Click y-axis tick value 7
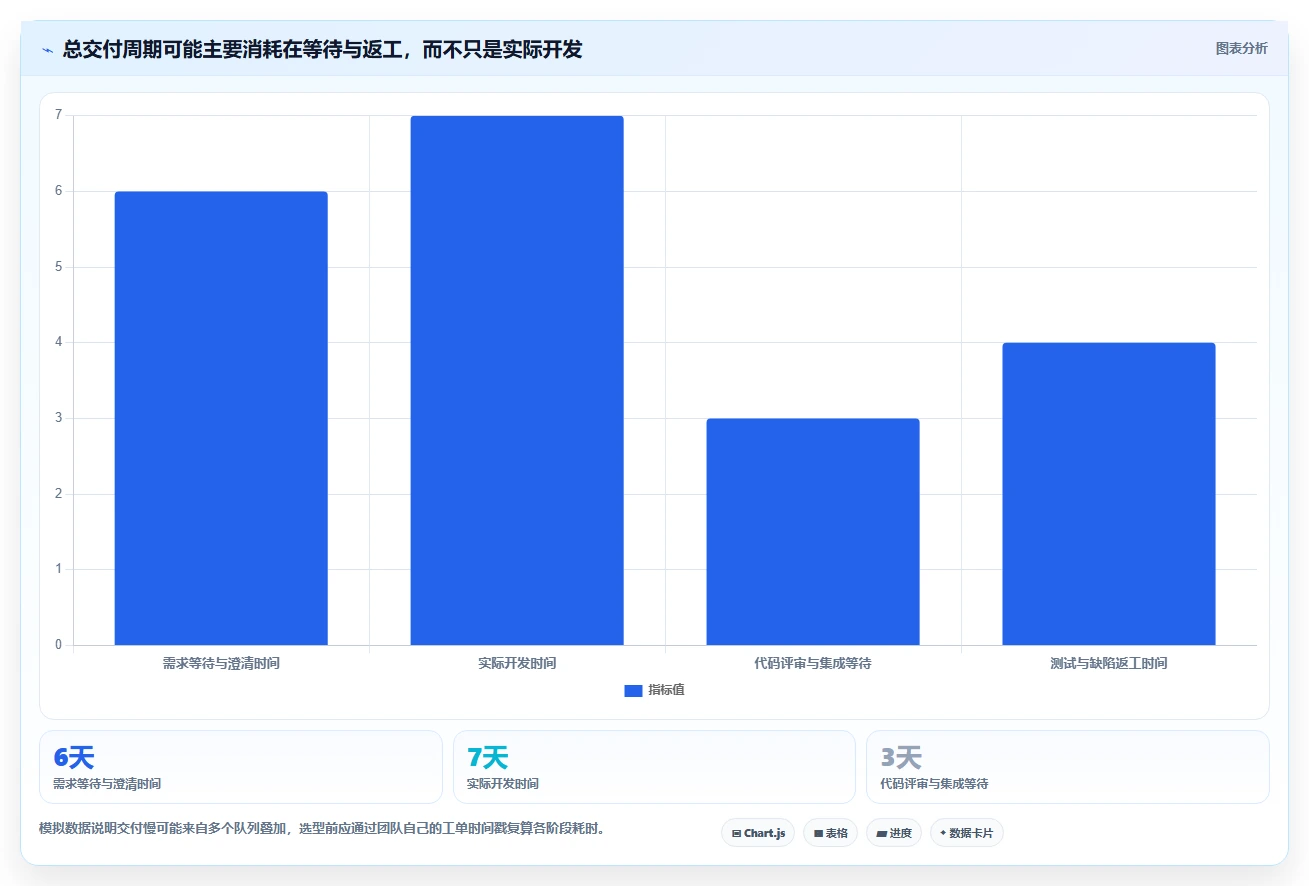This screenshot has width=1309, height=886. (x=58, y=115)
